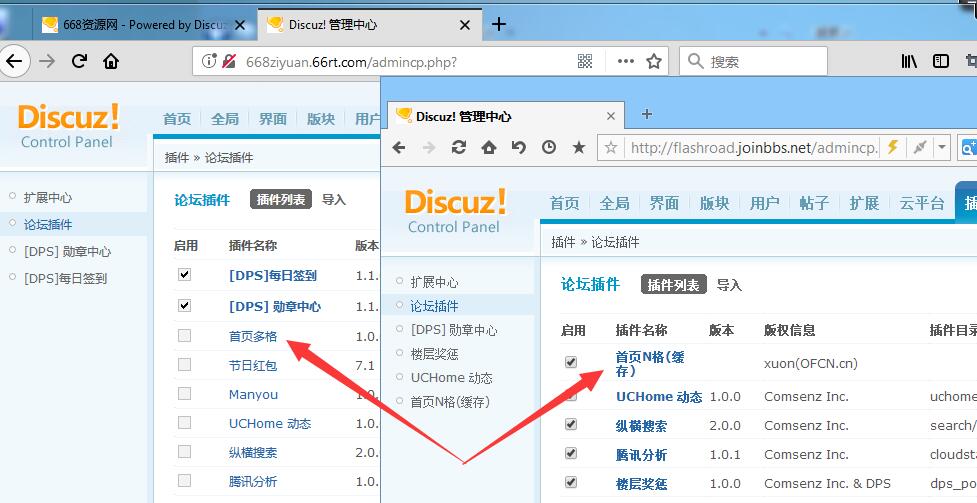Click outline star beside flashroad URL
This screenshot has height=503, width=977.
611,148
